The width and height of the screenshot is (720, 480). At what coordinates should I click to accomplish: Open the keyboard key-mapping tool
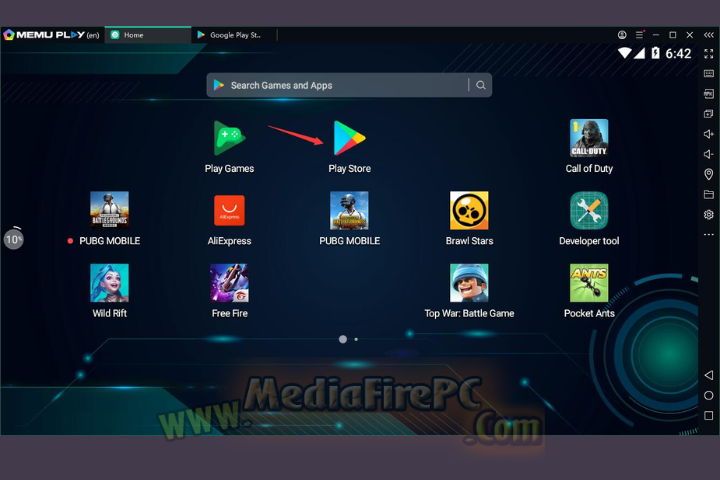(709, 73)
